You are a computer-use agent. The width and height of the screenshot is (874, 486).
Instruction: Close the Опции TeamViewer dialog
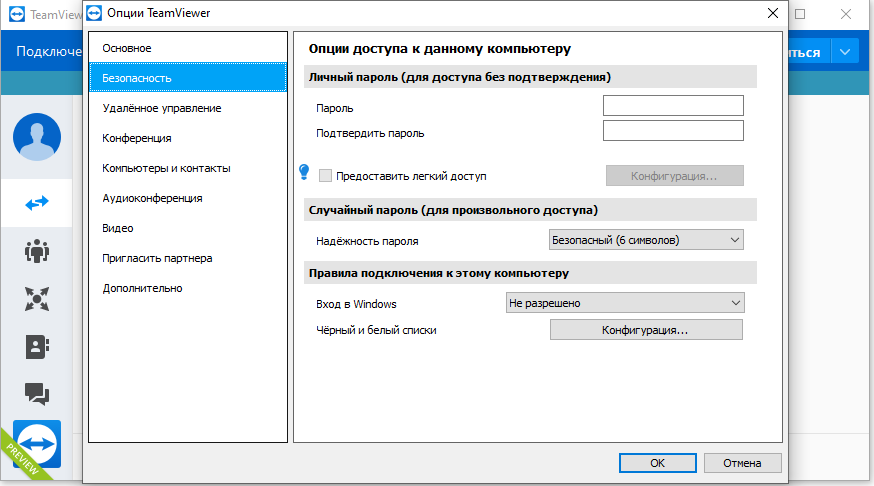coord(773,13)
